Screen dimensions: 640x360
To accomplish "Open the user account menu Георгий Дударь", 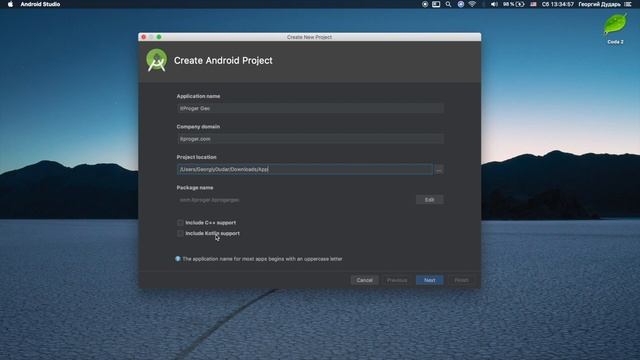I will point(599,4).
